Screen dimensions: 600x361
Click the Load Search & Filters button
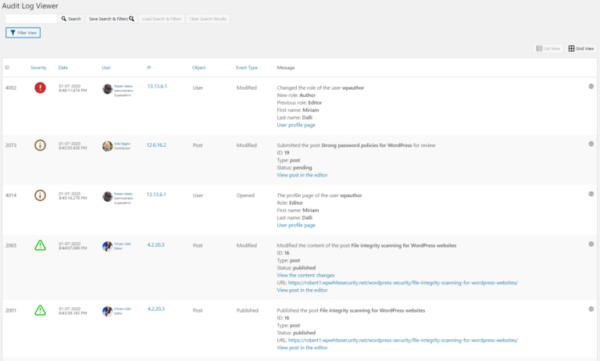click(161, 19)
